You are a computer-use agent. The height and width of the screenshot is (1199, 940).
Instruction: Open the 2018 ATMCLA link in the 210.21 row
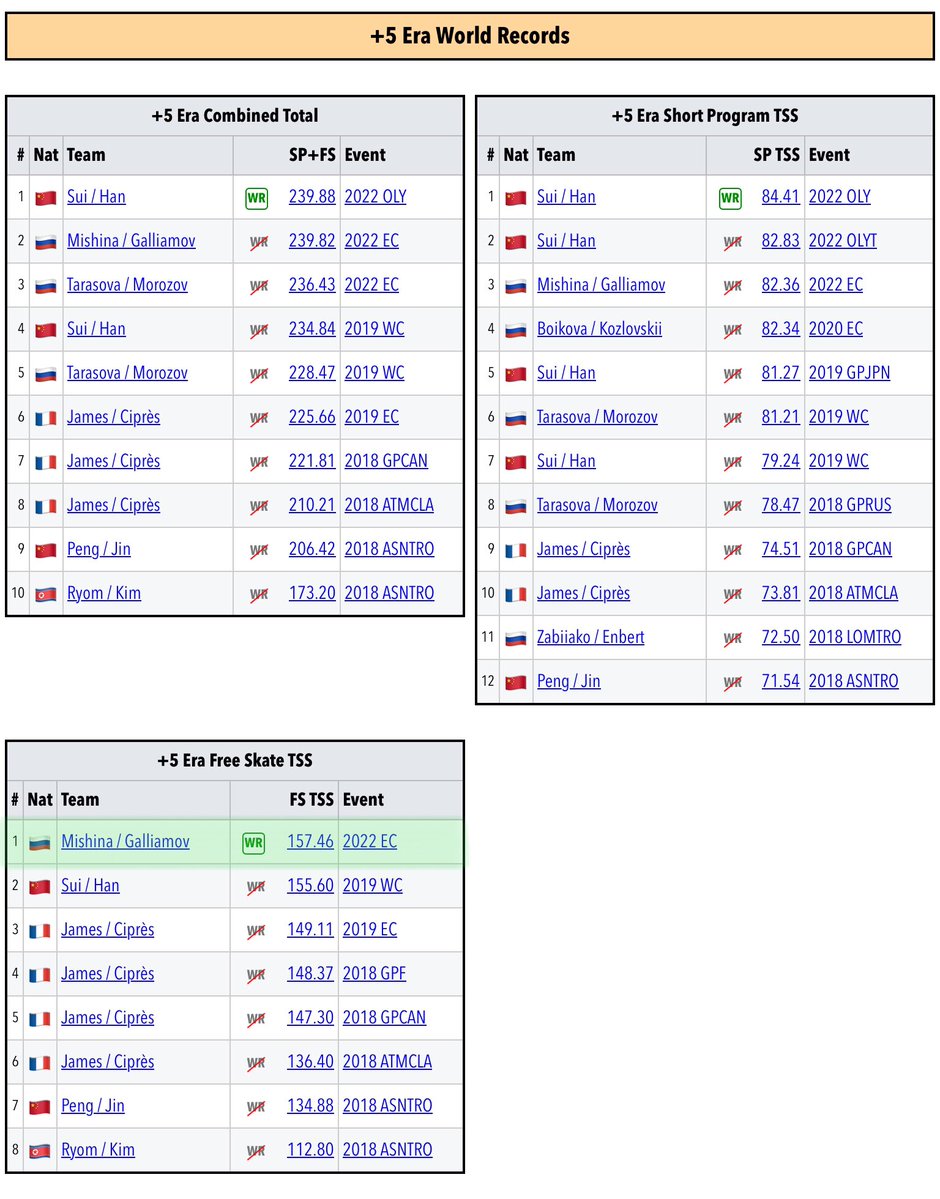(389, 505)
